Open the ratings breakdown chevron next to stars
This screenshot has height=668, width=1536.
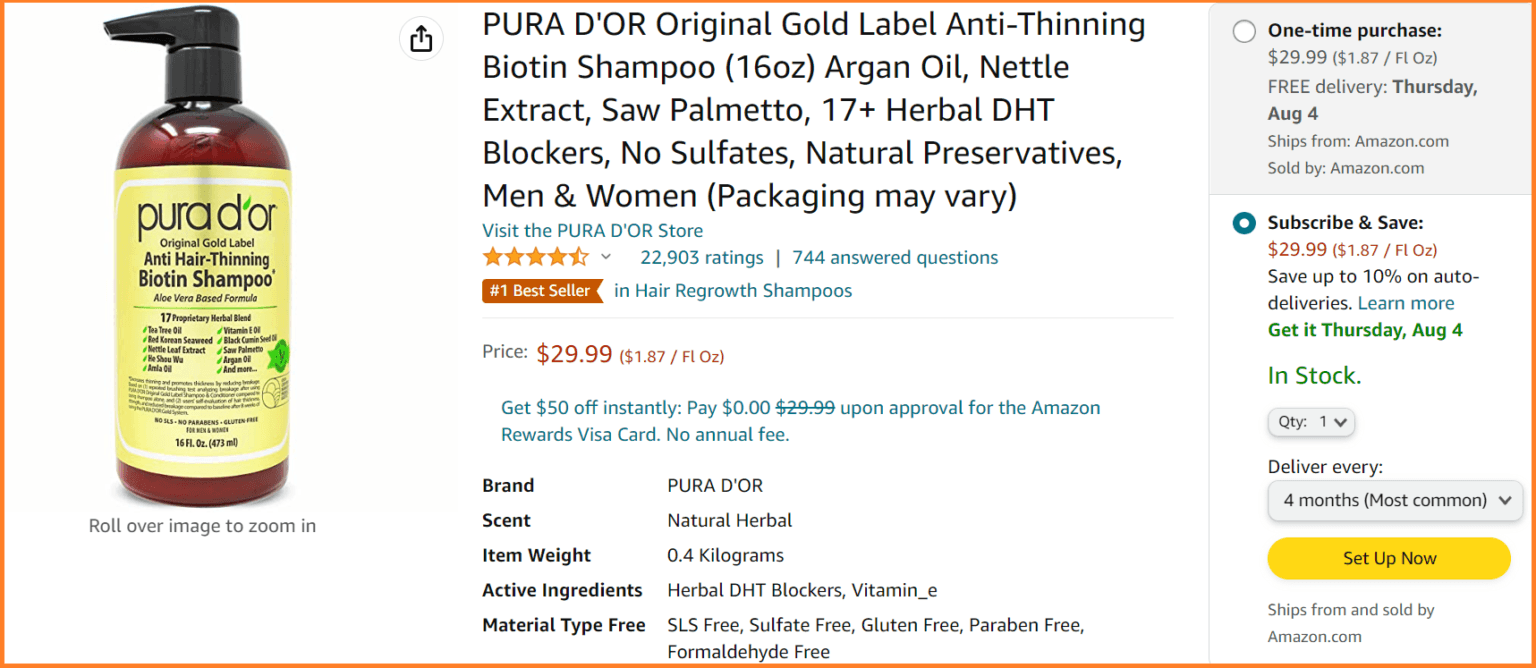tap(605, 257)
